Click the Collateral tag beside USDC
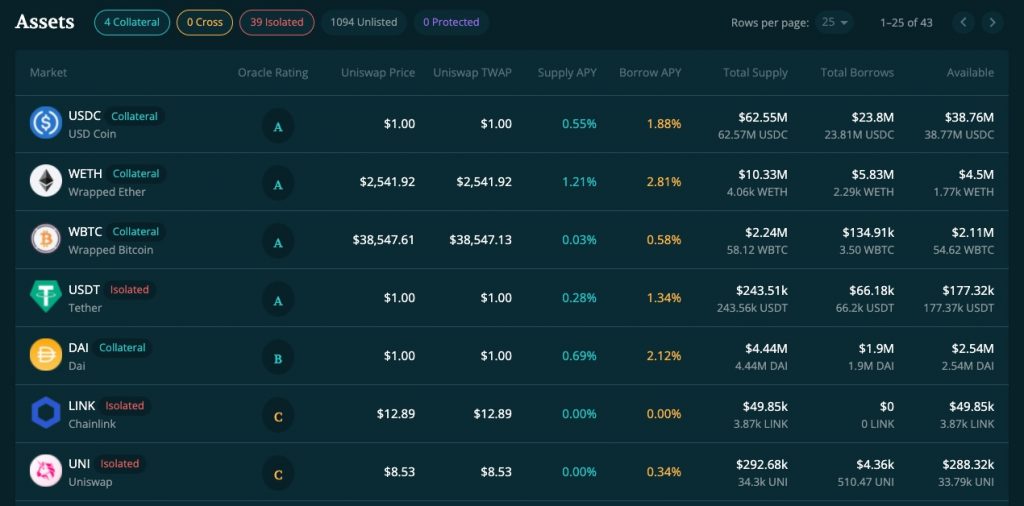 coord(135,116)
